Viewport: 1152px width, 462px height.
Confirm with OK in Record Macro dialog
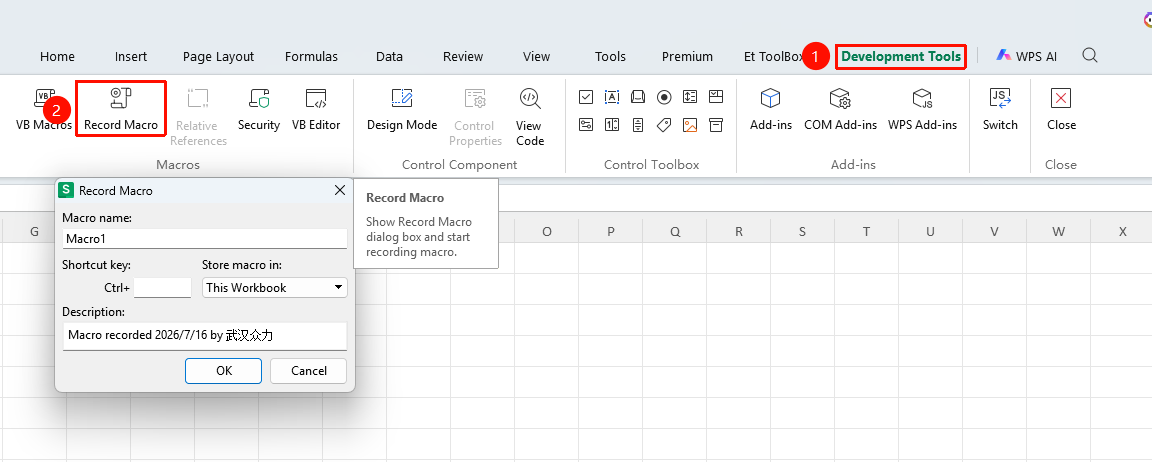point(223,371)
